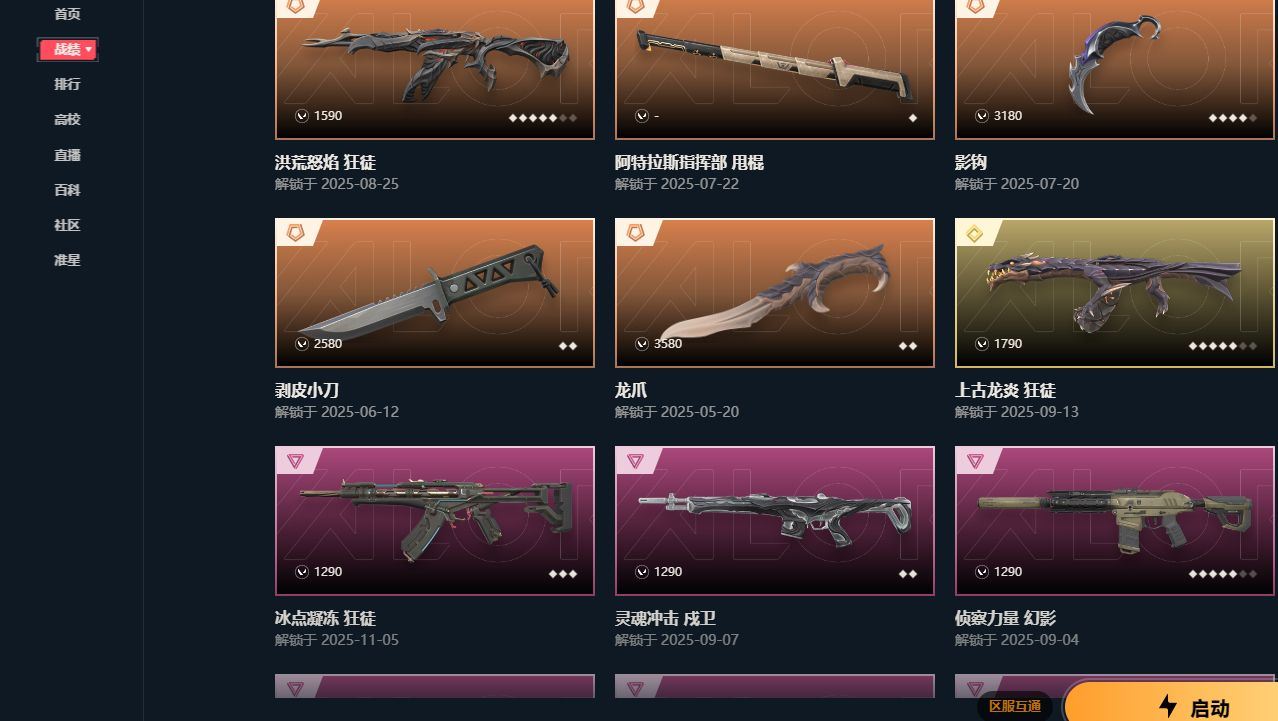
Task: Click the pink triangle badge on 冰点凝冻 狂徒
Action: (x=295, y=461)
